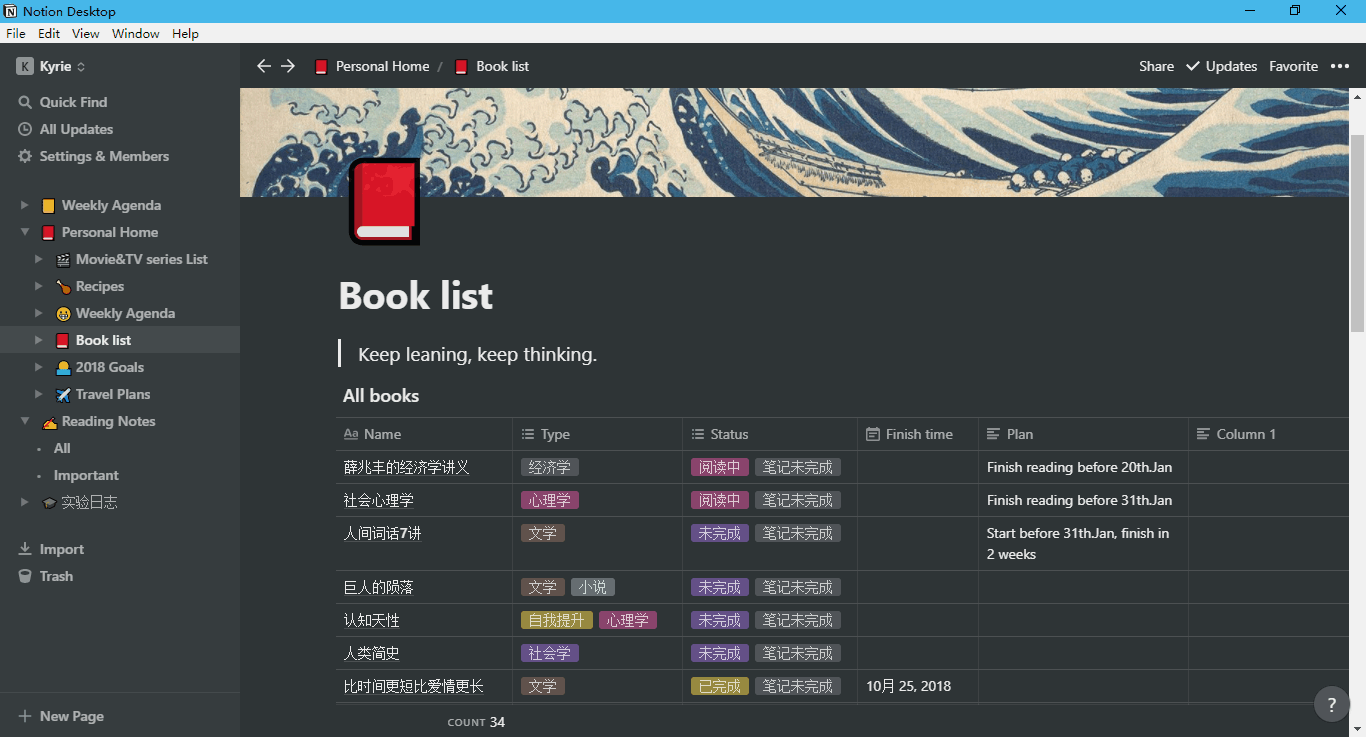Open the Edit menu
The image size is (1366, 737).
[x=49, y=33]
